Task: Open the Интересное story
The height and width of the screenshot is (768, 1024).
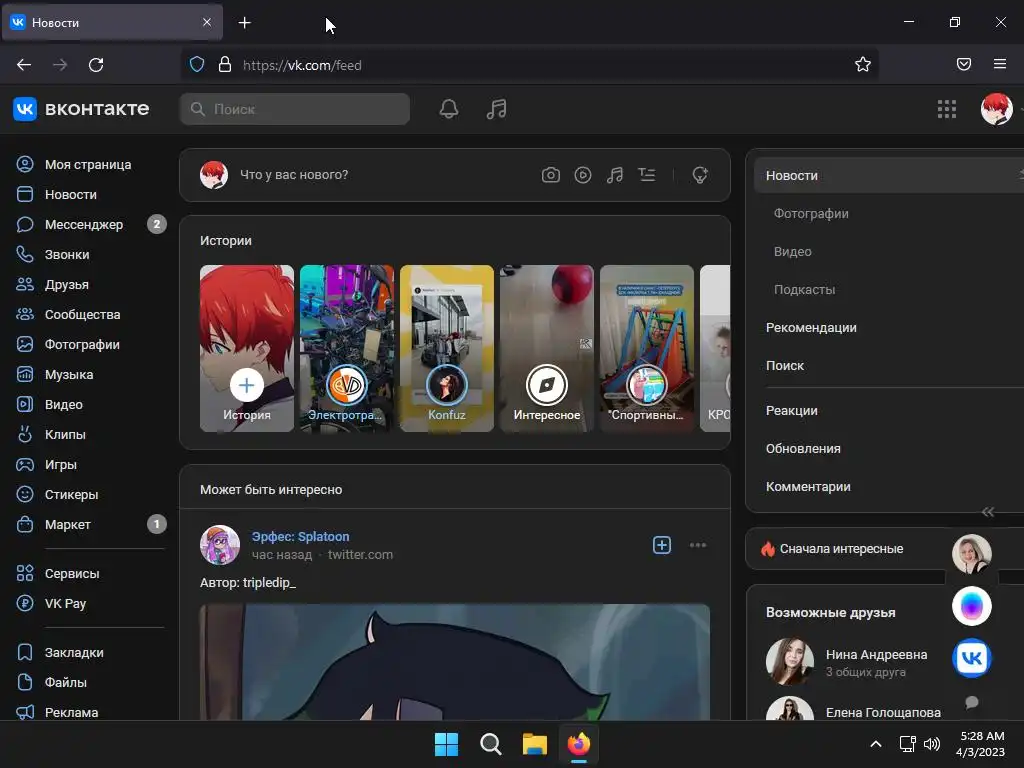Action: pos(547,348)
